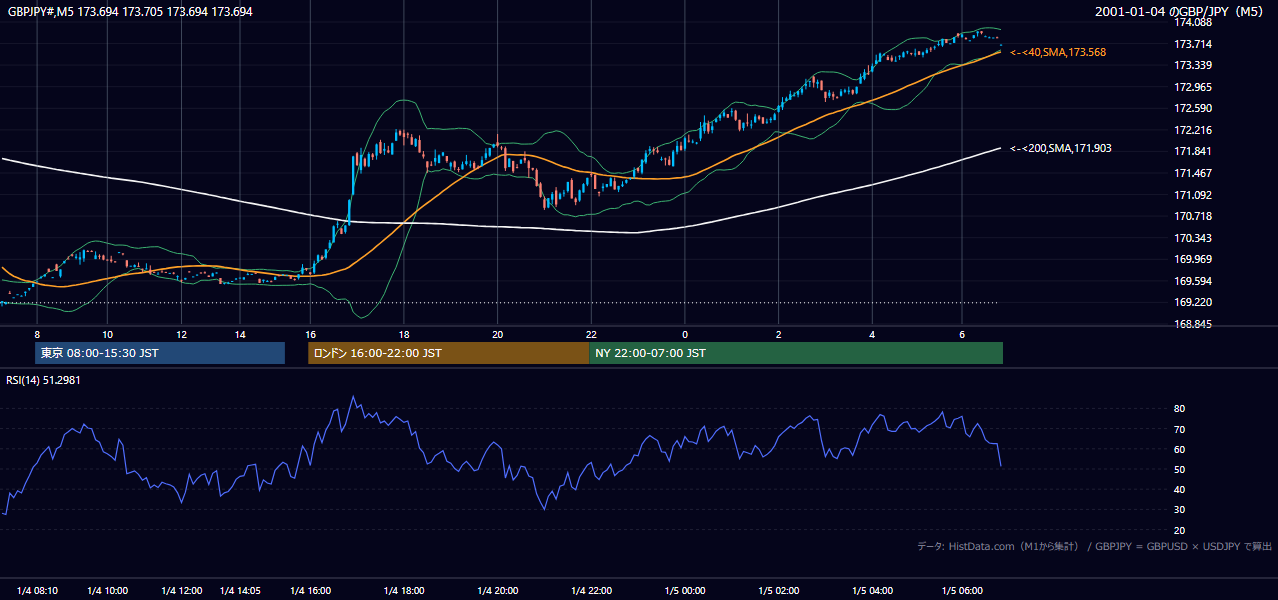Click the RSI axis level 80

(1179, 409)
